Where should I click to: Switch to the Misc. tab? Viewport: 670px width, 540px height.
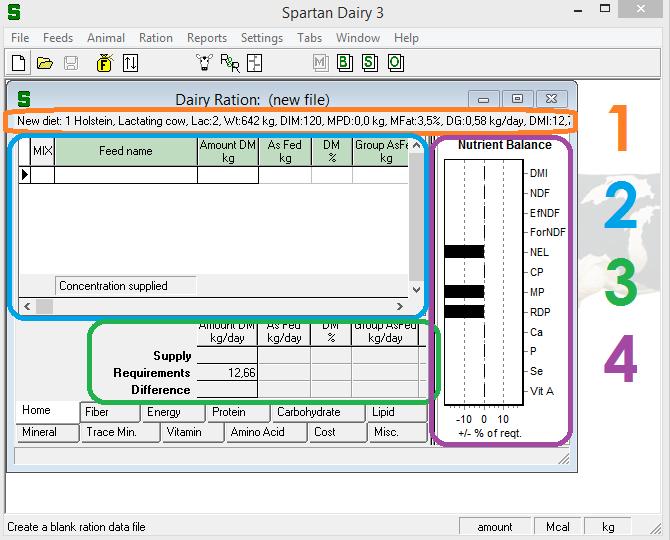(x=397, y=432)
